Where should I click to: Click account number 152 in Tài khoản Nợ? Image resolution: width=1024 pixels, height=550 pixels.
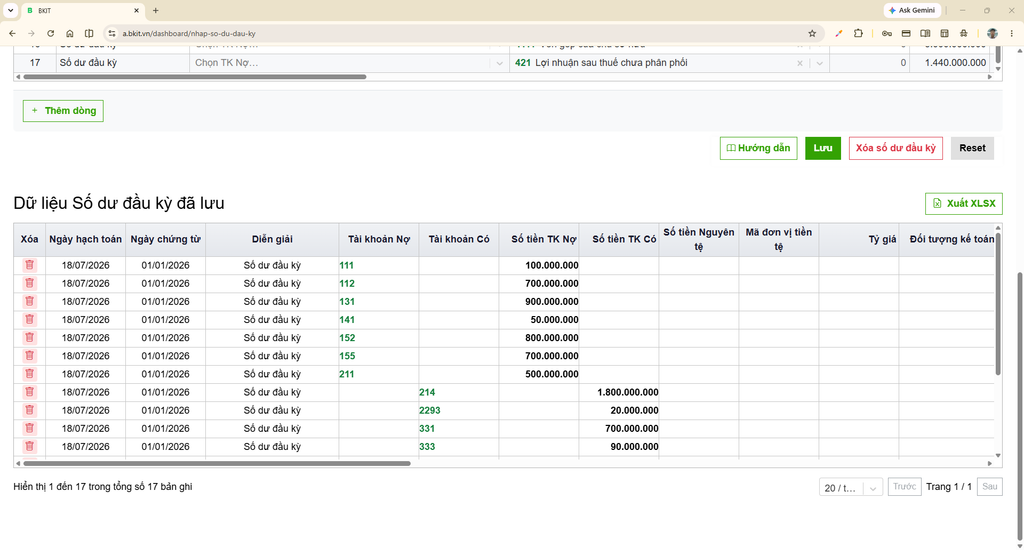tap(347, 338)
